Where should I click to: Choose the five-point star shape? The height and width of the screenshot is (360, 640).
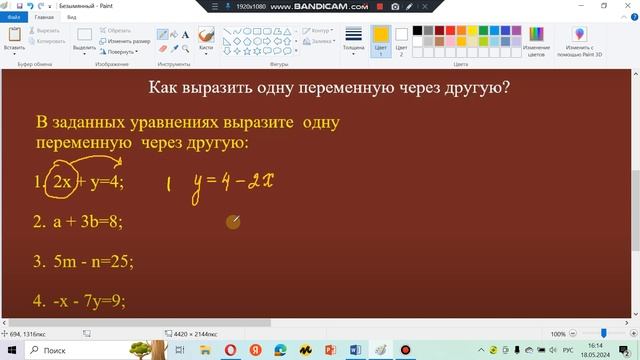(x=247, y=51)
